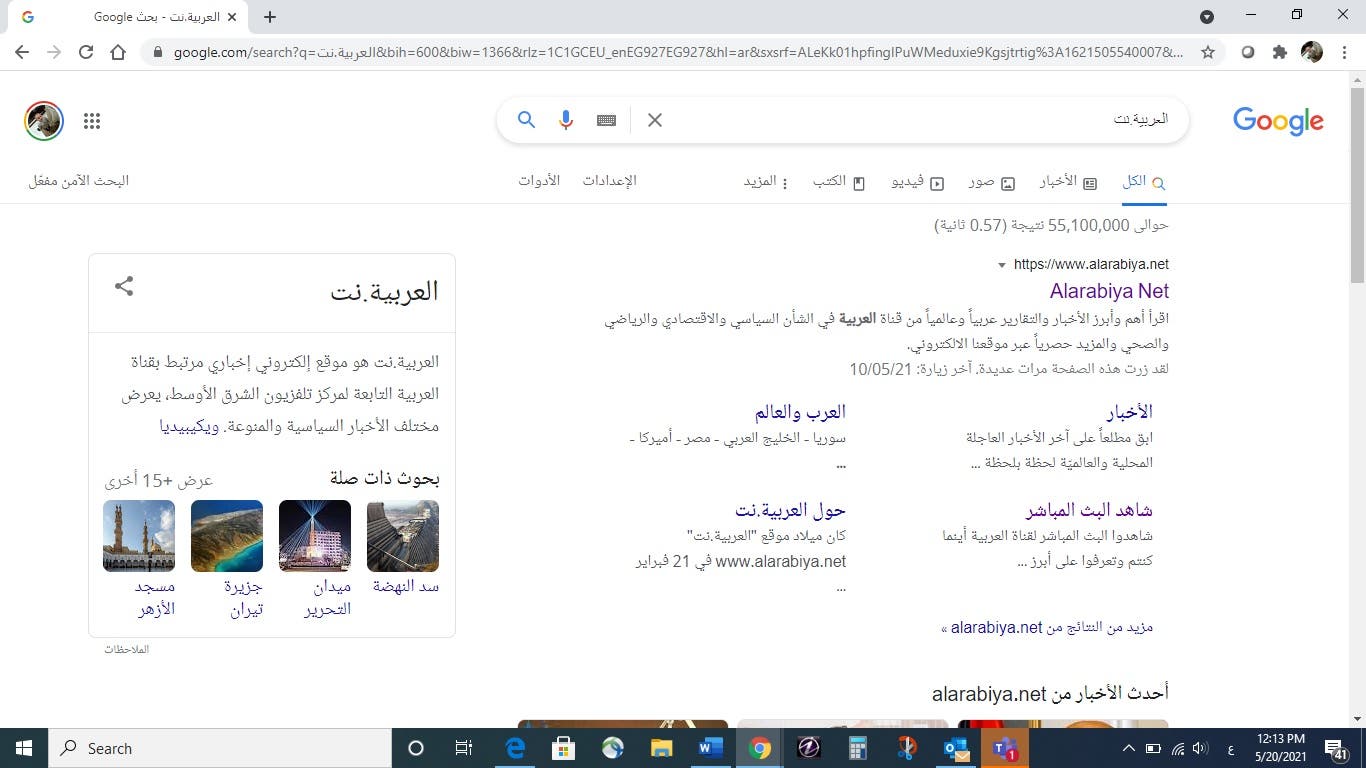Click the browser Back arrow
The height and width of the screenshot is (768, 1366).
pos(22,52)
